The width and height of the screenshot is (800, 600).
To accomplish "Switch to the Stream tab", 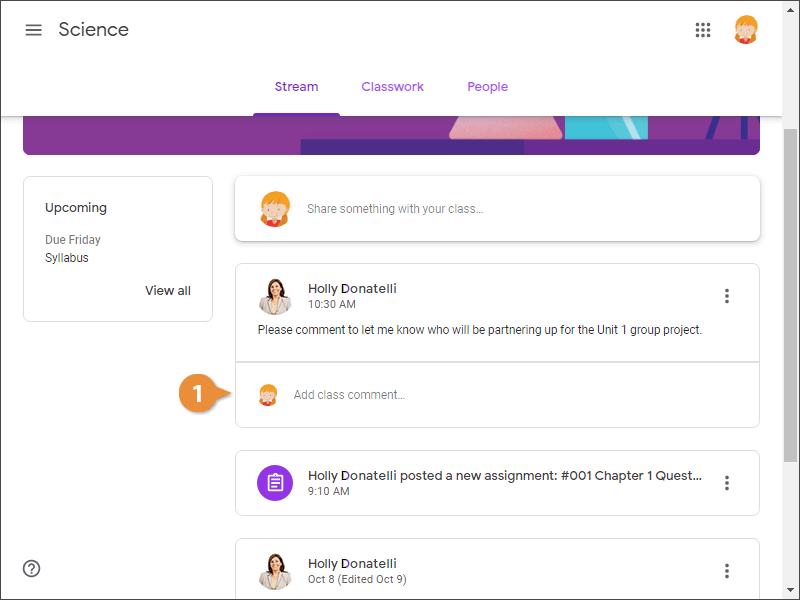I will 296,87.
